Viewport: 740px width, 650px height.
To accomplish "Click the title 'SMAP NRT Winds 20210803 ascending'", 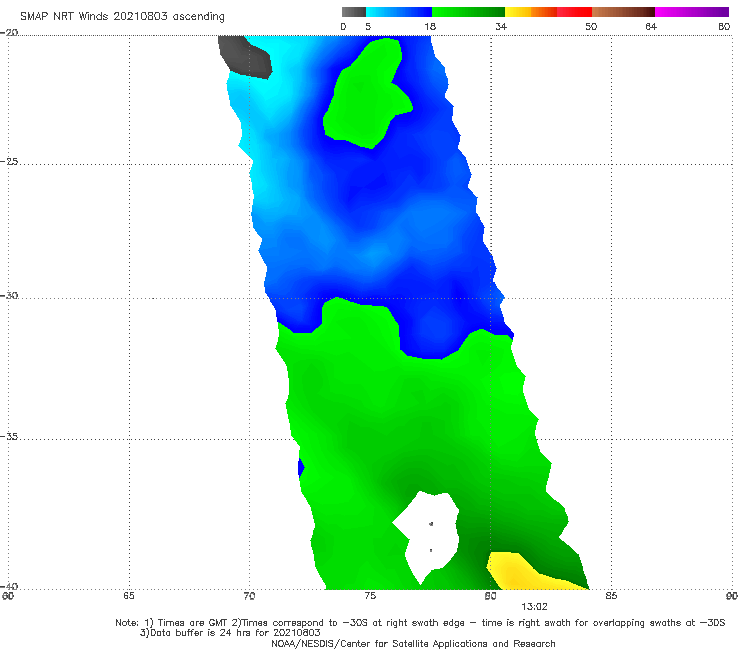I will pos(122,17).
